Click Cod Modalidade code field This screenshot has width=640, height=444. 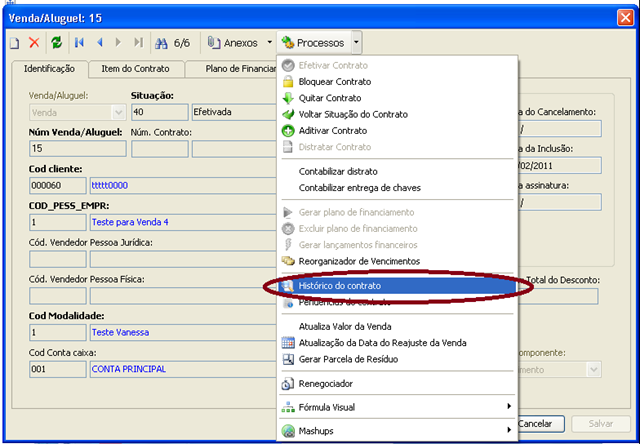pyautogui.click(x=58, y=333)
